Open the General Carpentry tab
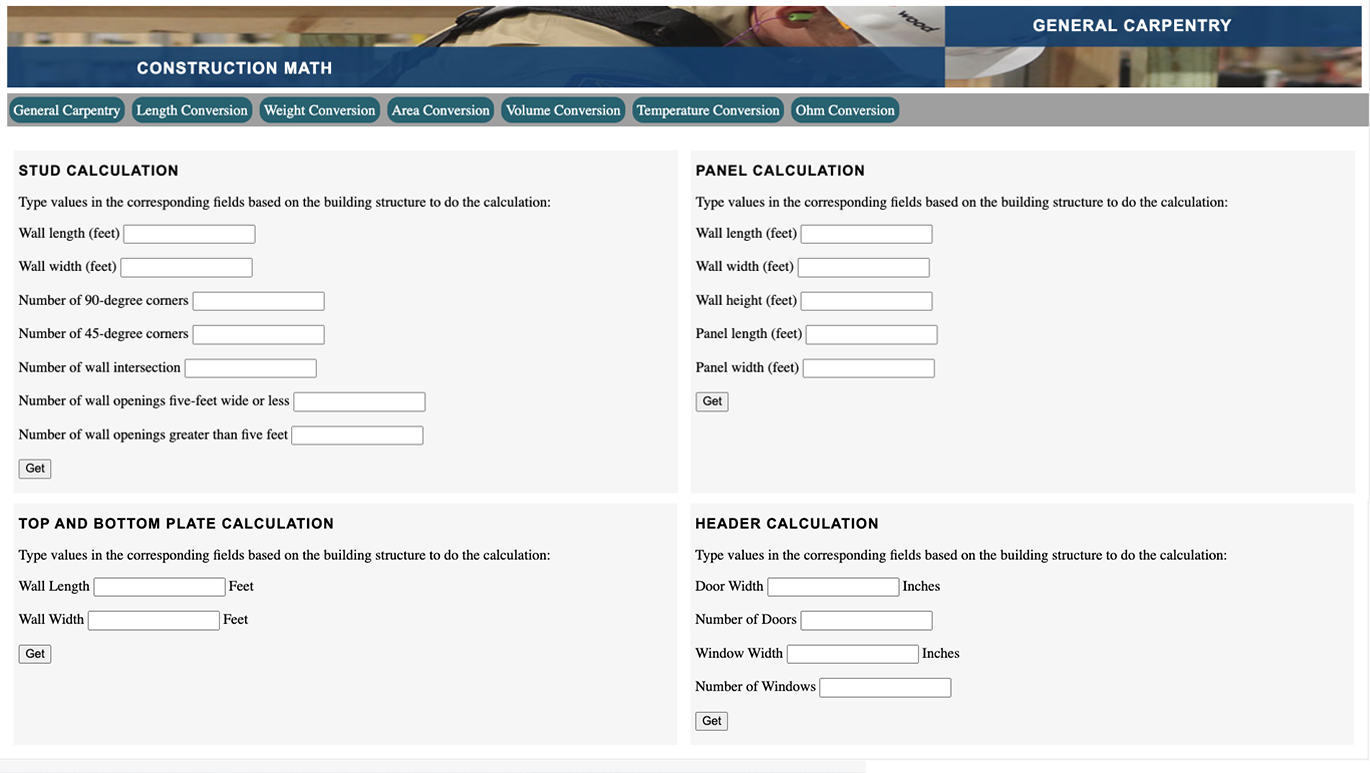The image size is (1370, 773). [x=67, y=110]
